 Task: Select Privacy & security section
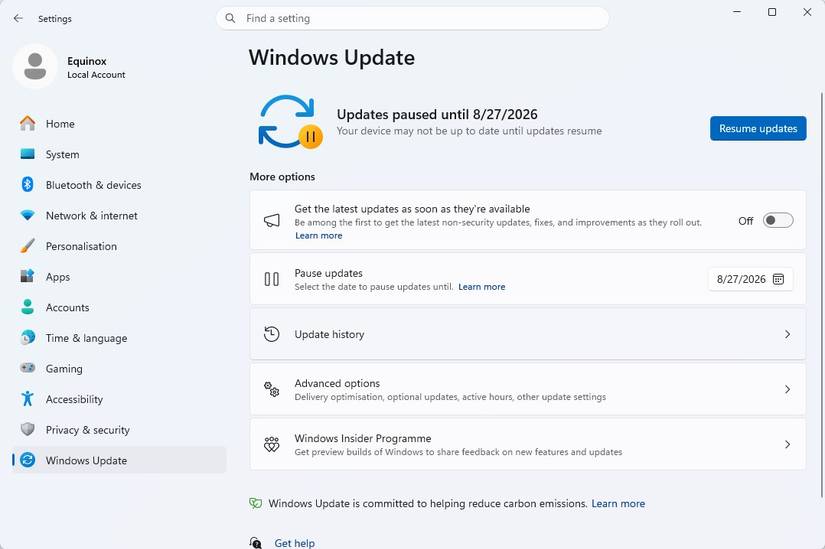(119, 430)
